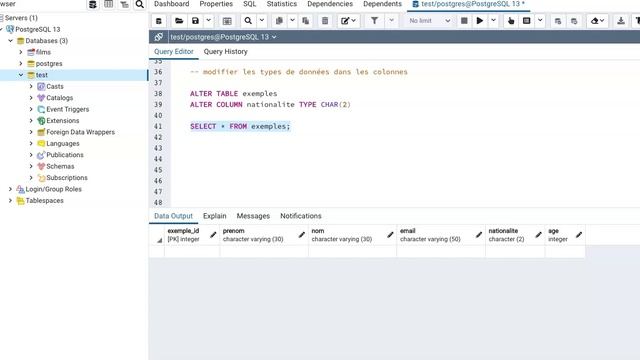Click the Find magnifier icon in query toolbar
The height and width of the screenshot is (360, 640).
[x=248, y=21]
